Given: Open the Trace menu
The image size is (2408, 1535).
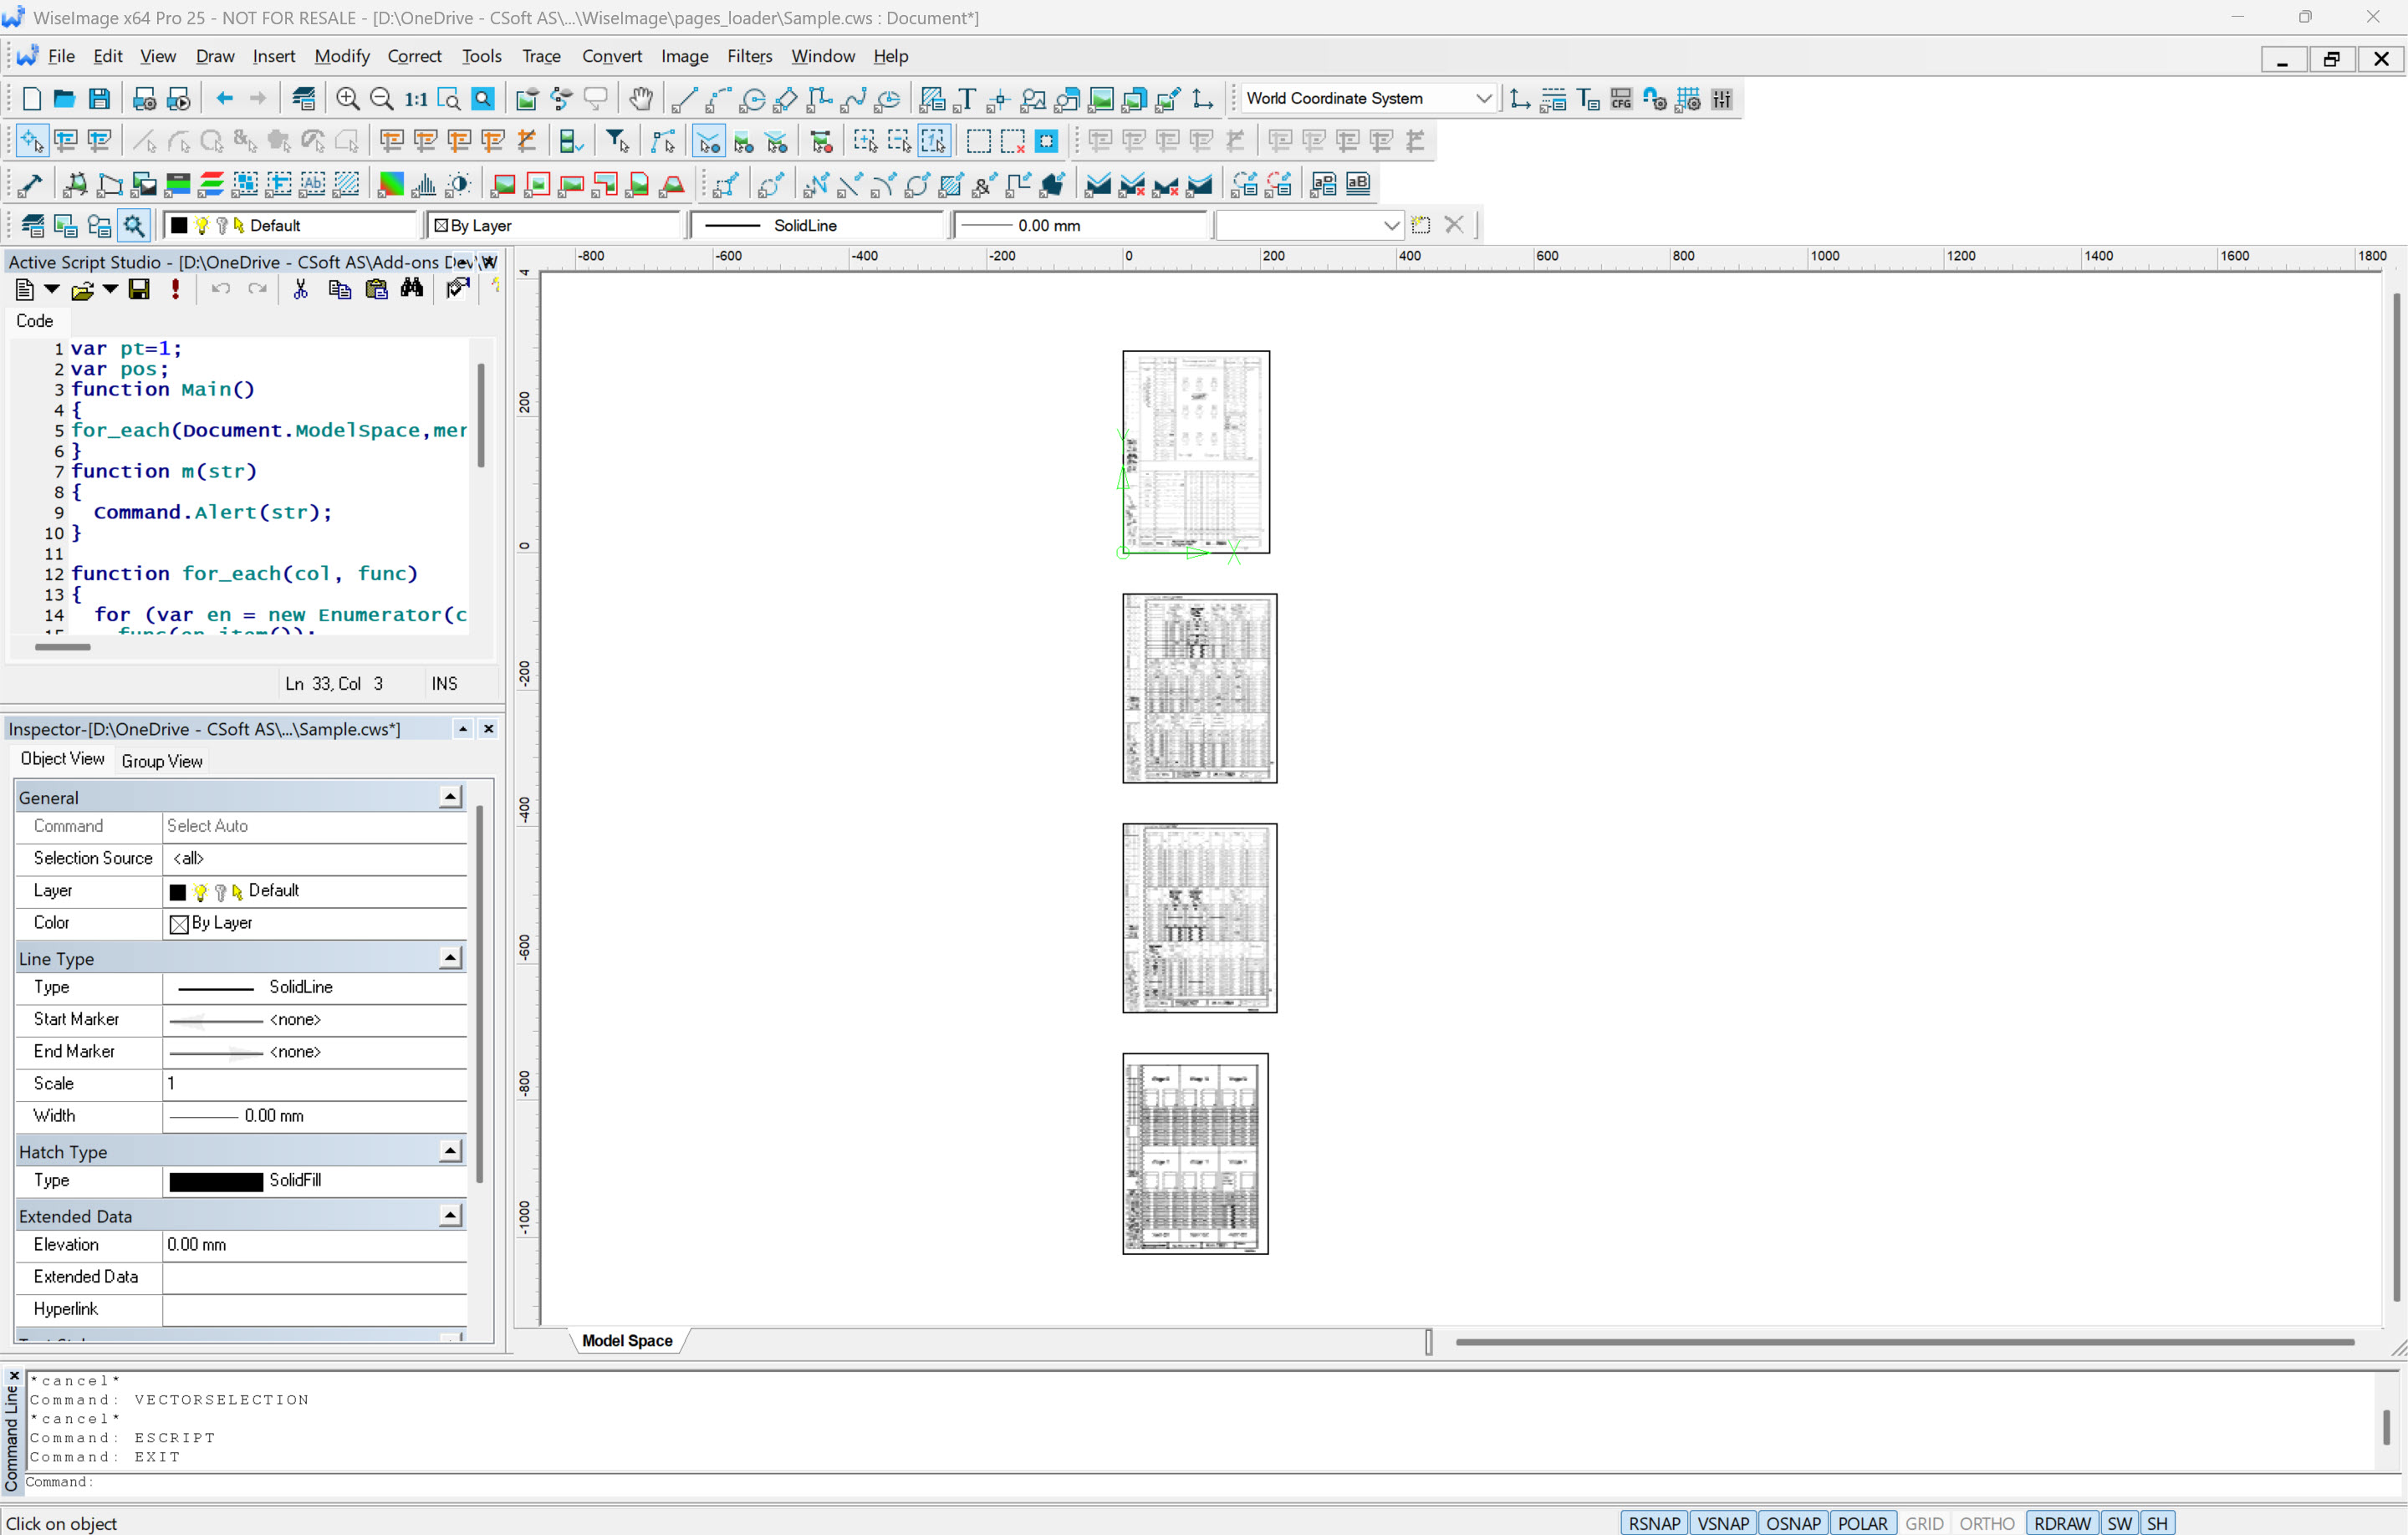Looking at the screenshot, I should click(541, 56).
